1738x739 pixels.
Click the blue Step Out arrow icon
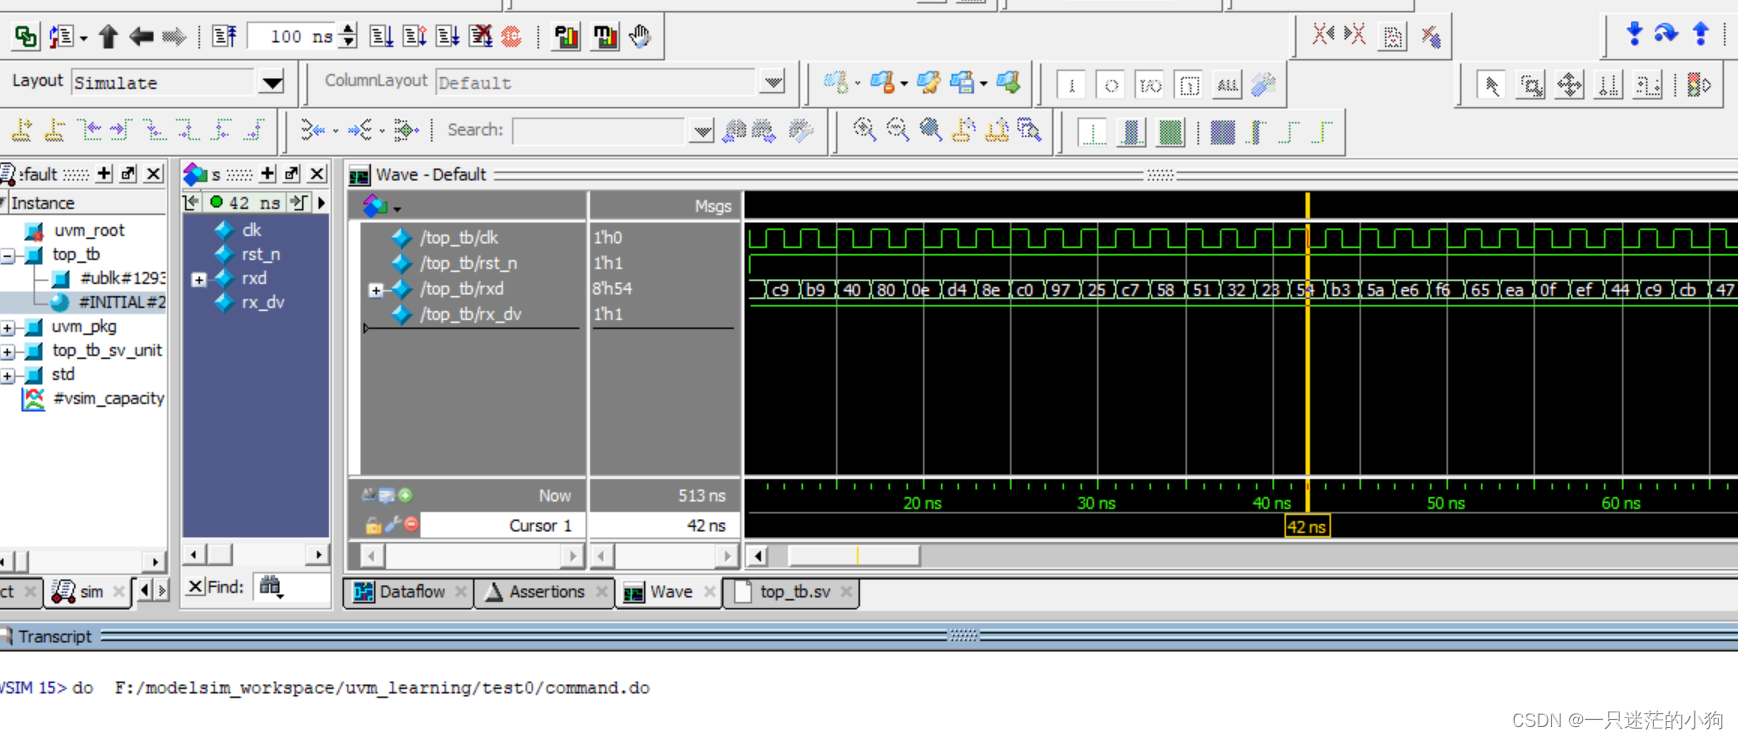pyautogui.click(x=1700, y=34)
